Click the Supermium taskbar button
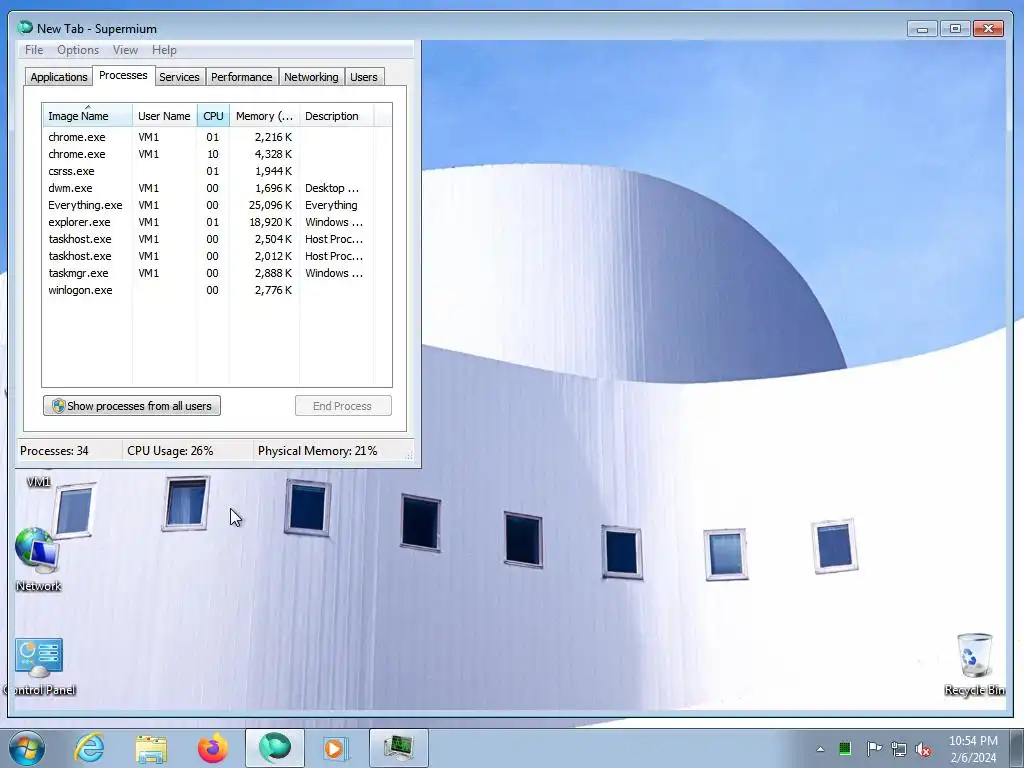 [274, 748]
